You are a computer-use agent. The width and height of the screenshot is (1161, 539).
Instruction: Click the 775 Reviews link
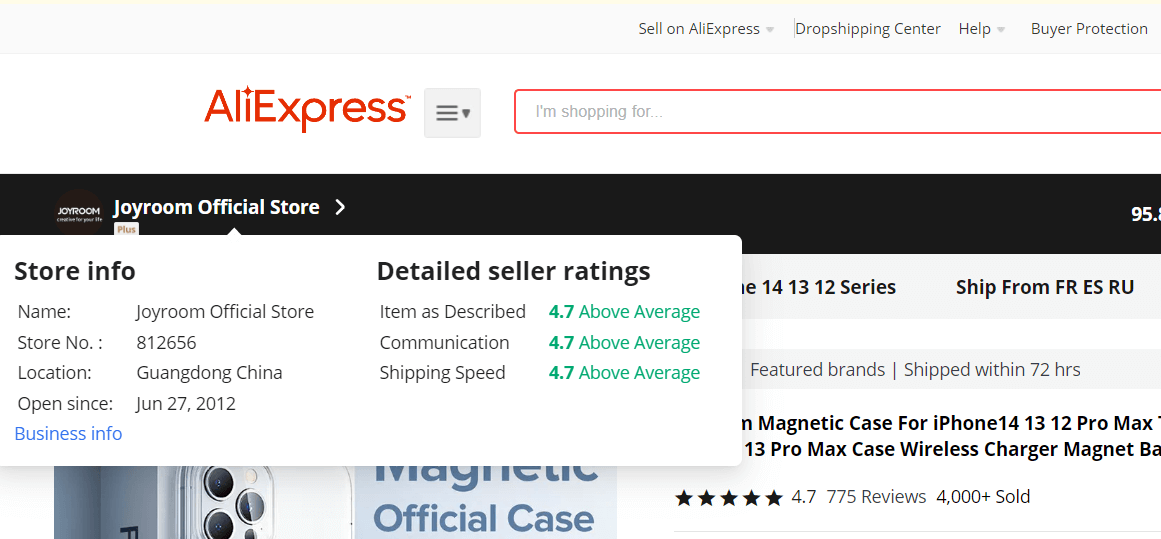pos(876,496)
